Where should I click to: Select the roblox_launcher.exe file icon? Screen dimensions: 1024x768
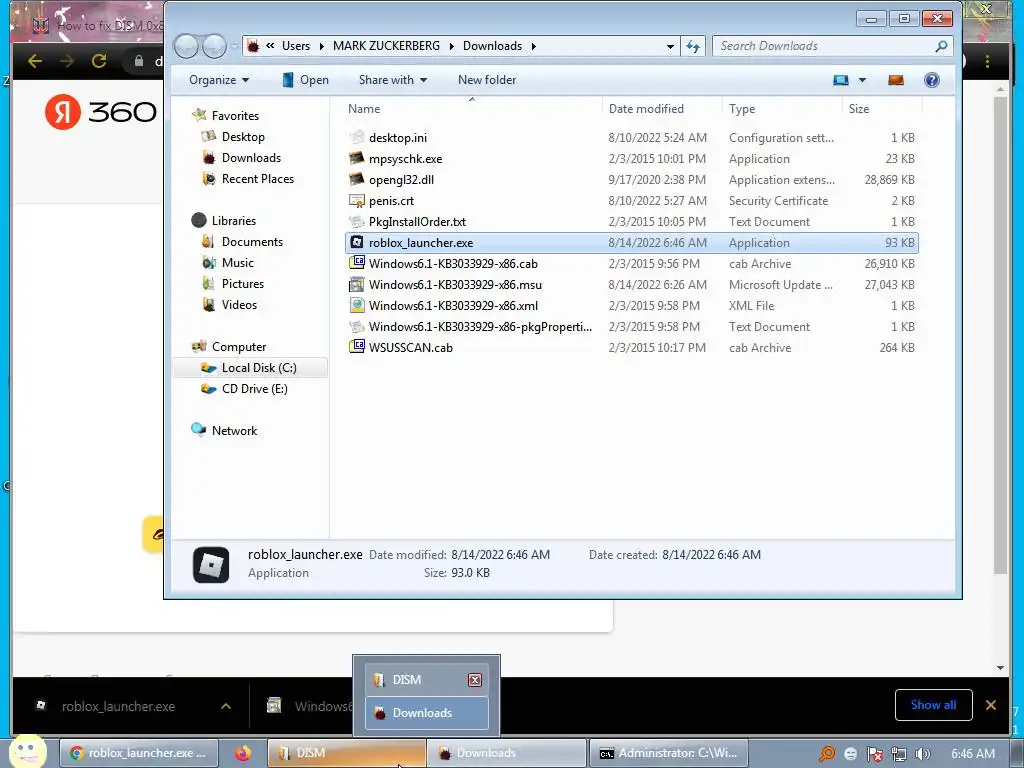(x=357, y=242)
